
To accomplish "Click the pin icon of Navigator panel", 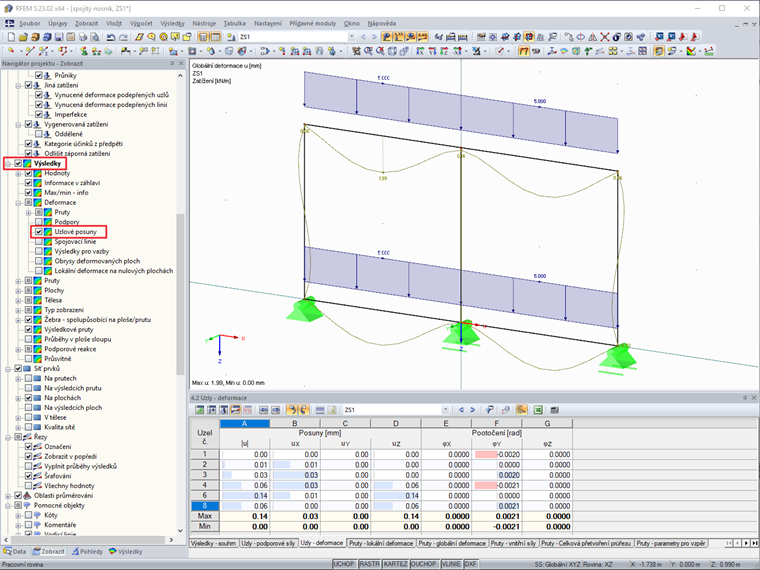I will [172, 63].
